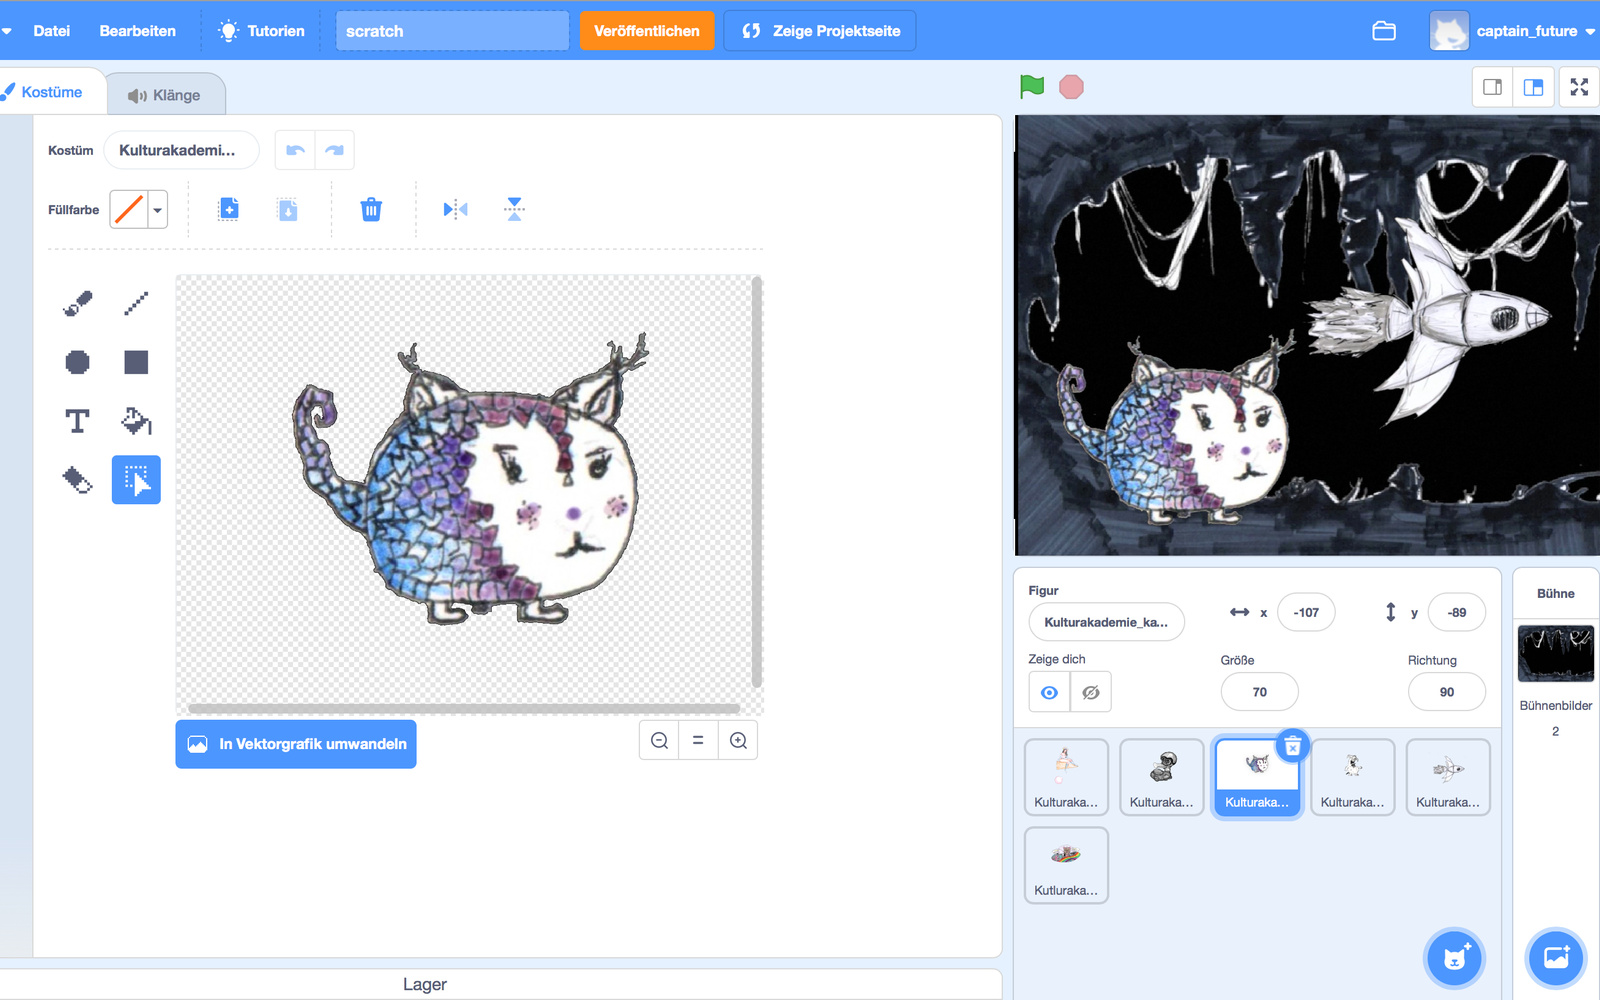Switch to the Klänge tab
Image resolution: width=1600 pixels, height=1000 pixels.
pos(165,95)
